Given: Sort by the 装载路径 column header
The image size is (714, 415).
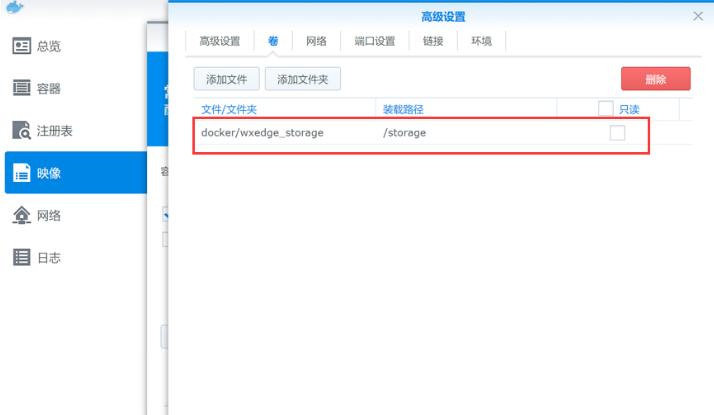Looking at the screenshot, I should 403,109.
